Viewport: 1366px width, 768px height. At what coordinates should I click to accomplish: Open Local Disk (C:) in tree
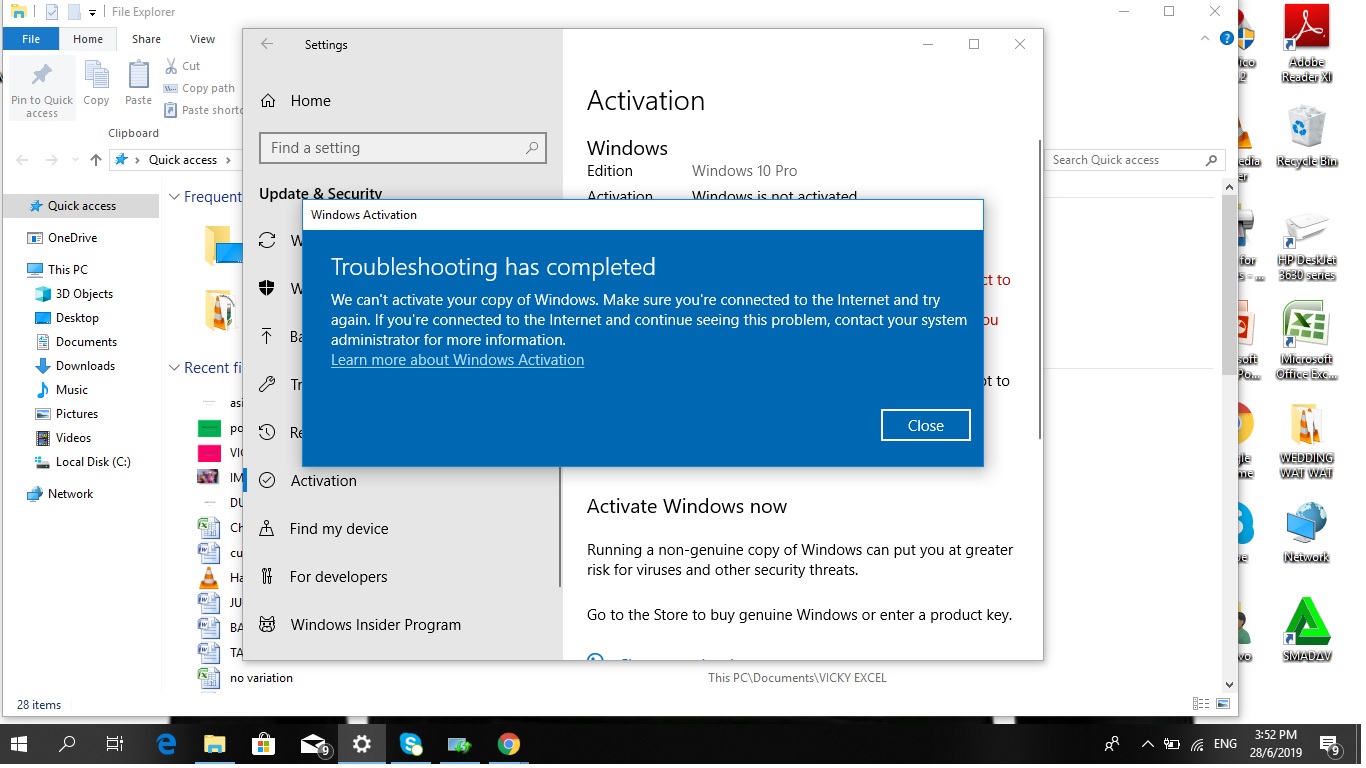[x=93, y=462]
